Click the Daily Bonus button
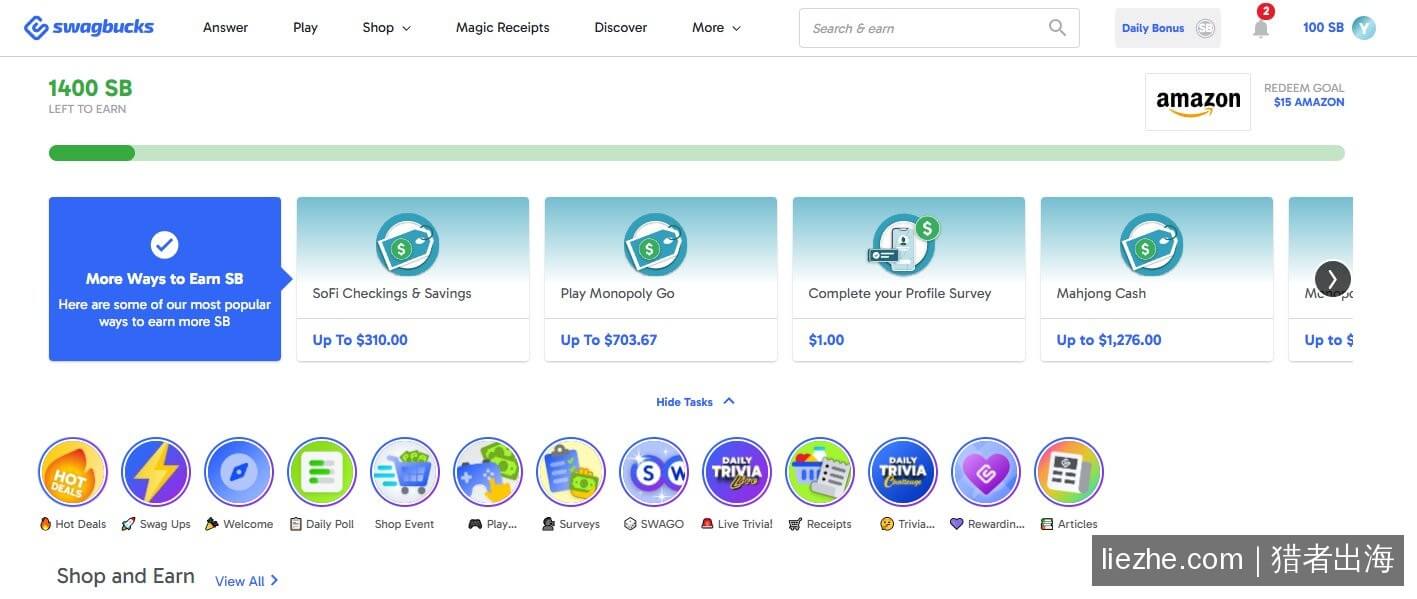 [1168, 28]
